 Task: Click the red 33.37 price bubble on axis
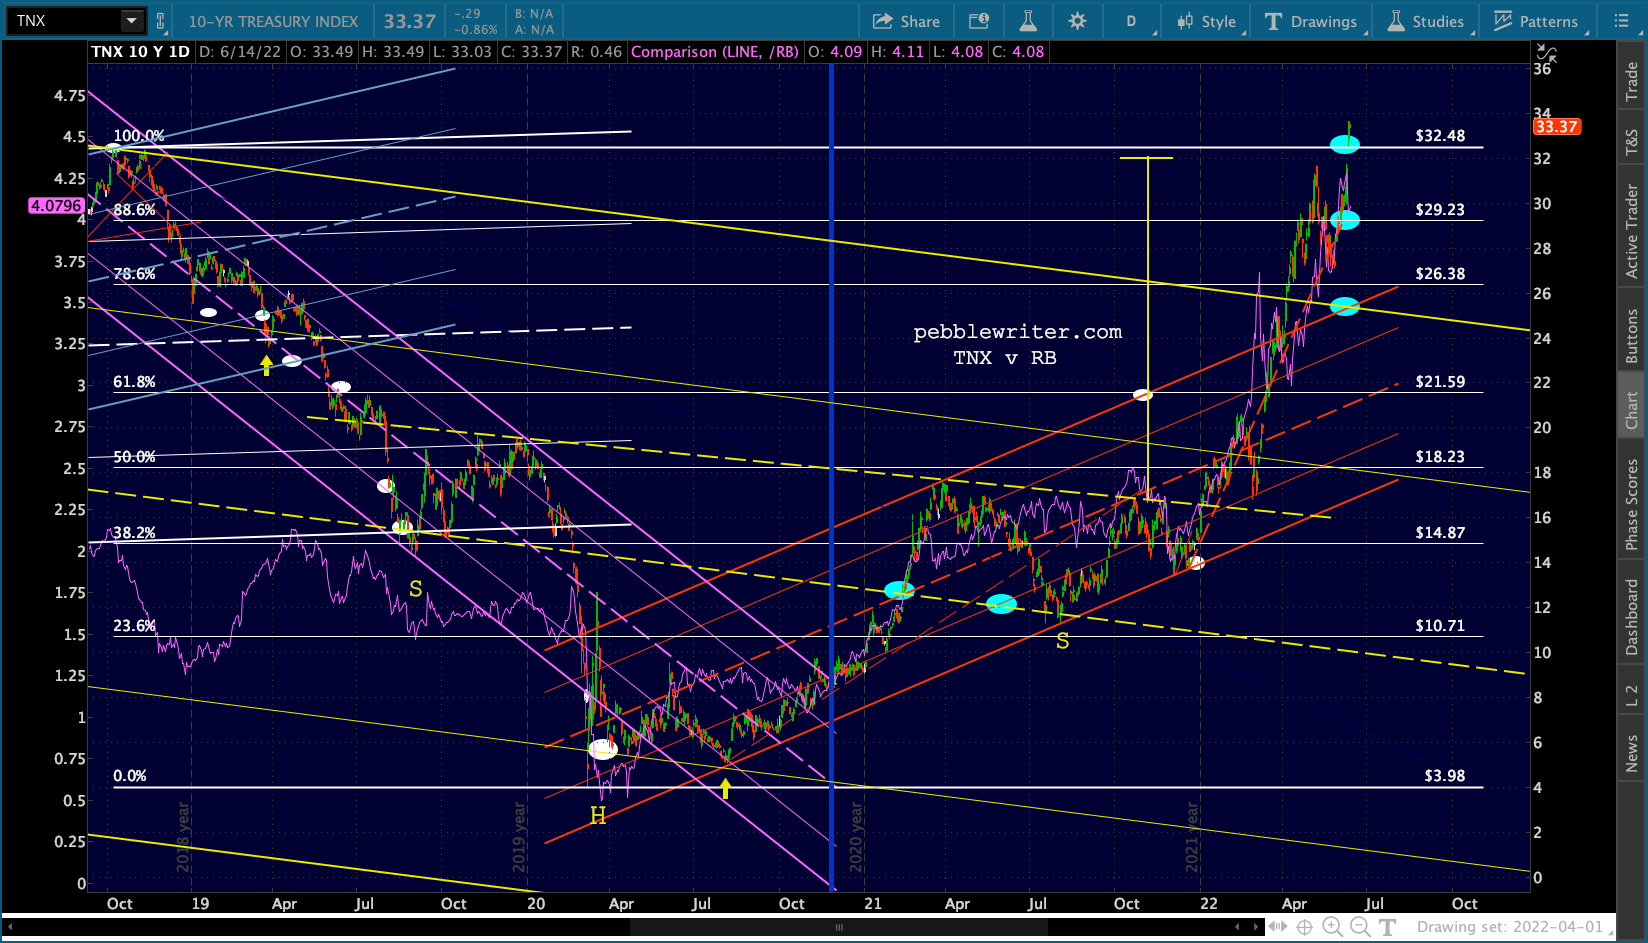click(1557, 127)
